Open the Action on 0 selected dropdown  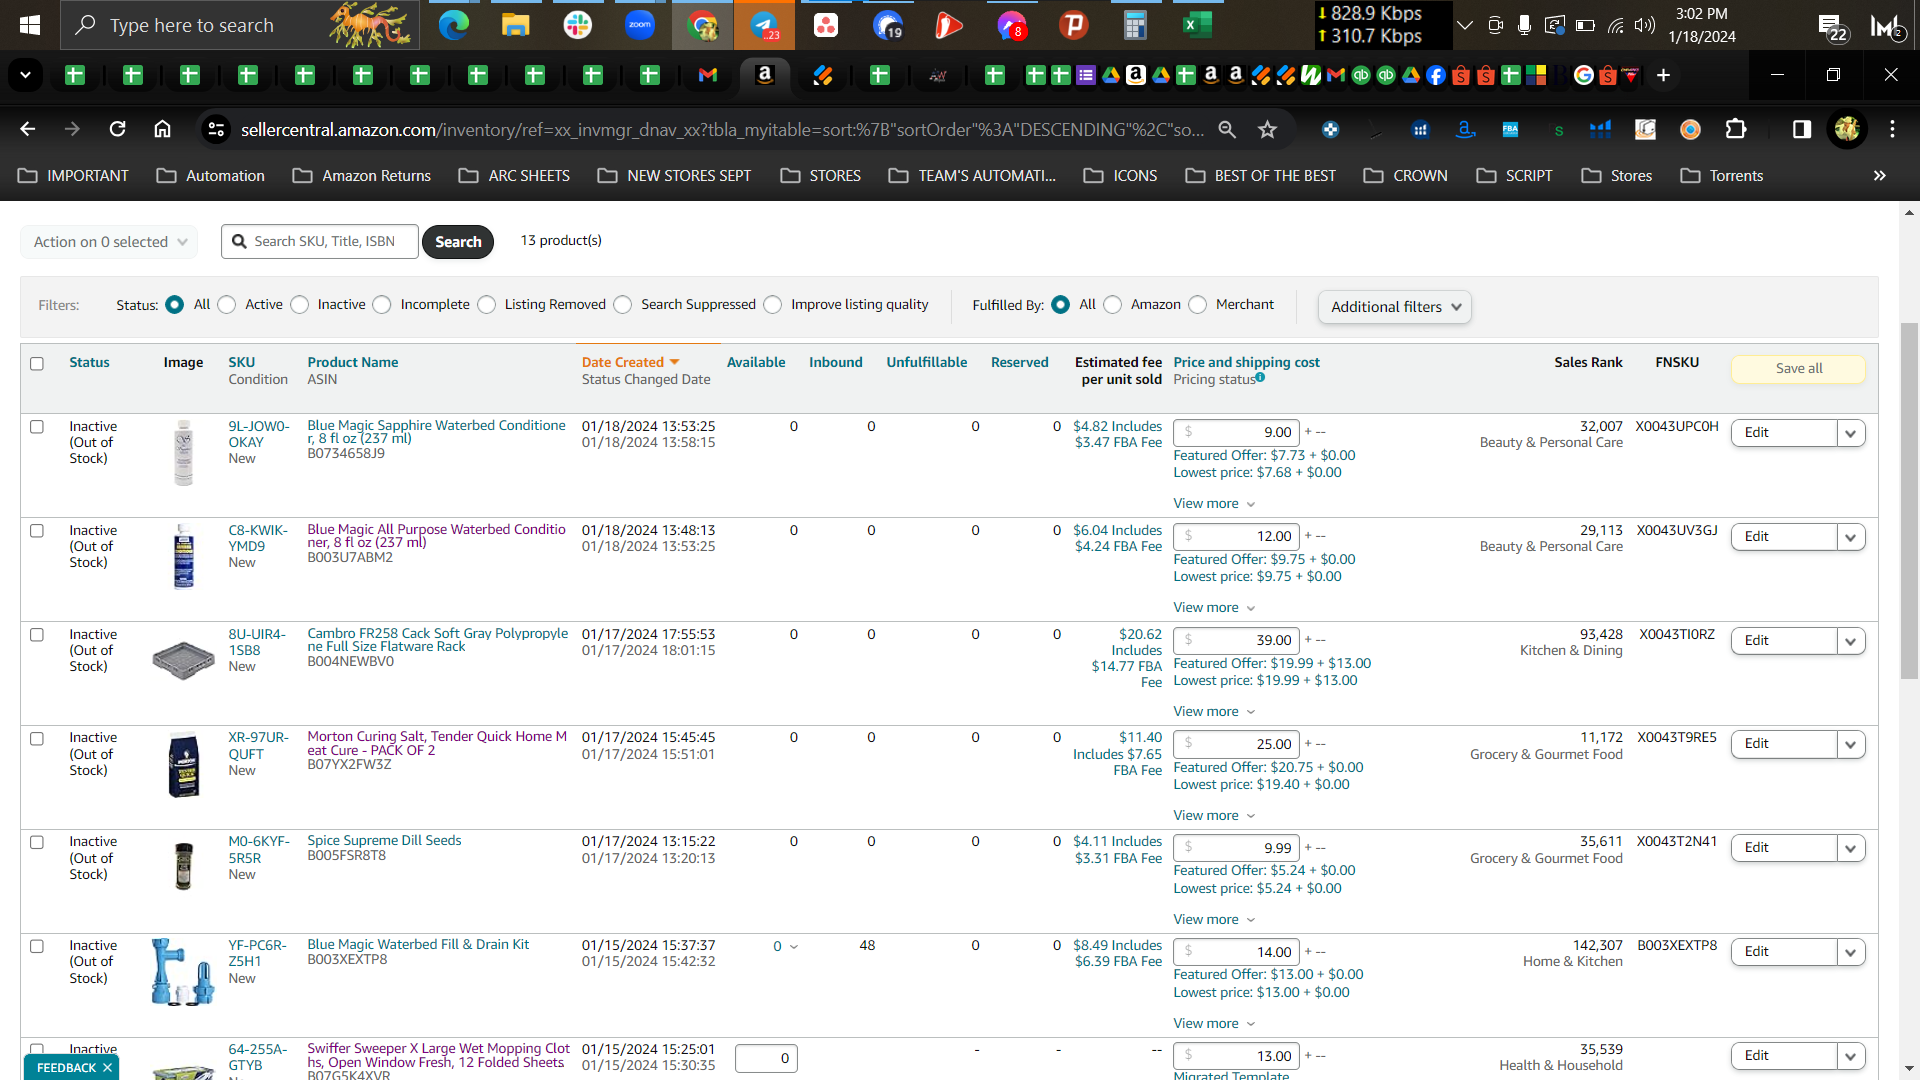tap(109, 242)
